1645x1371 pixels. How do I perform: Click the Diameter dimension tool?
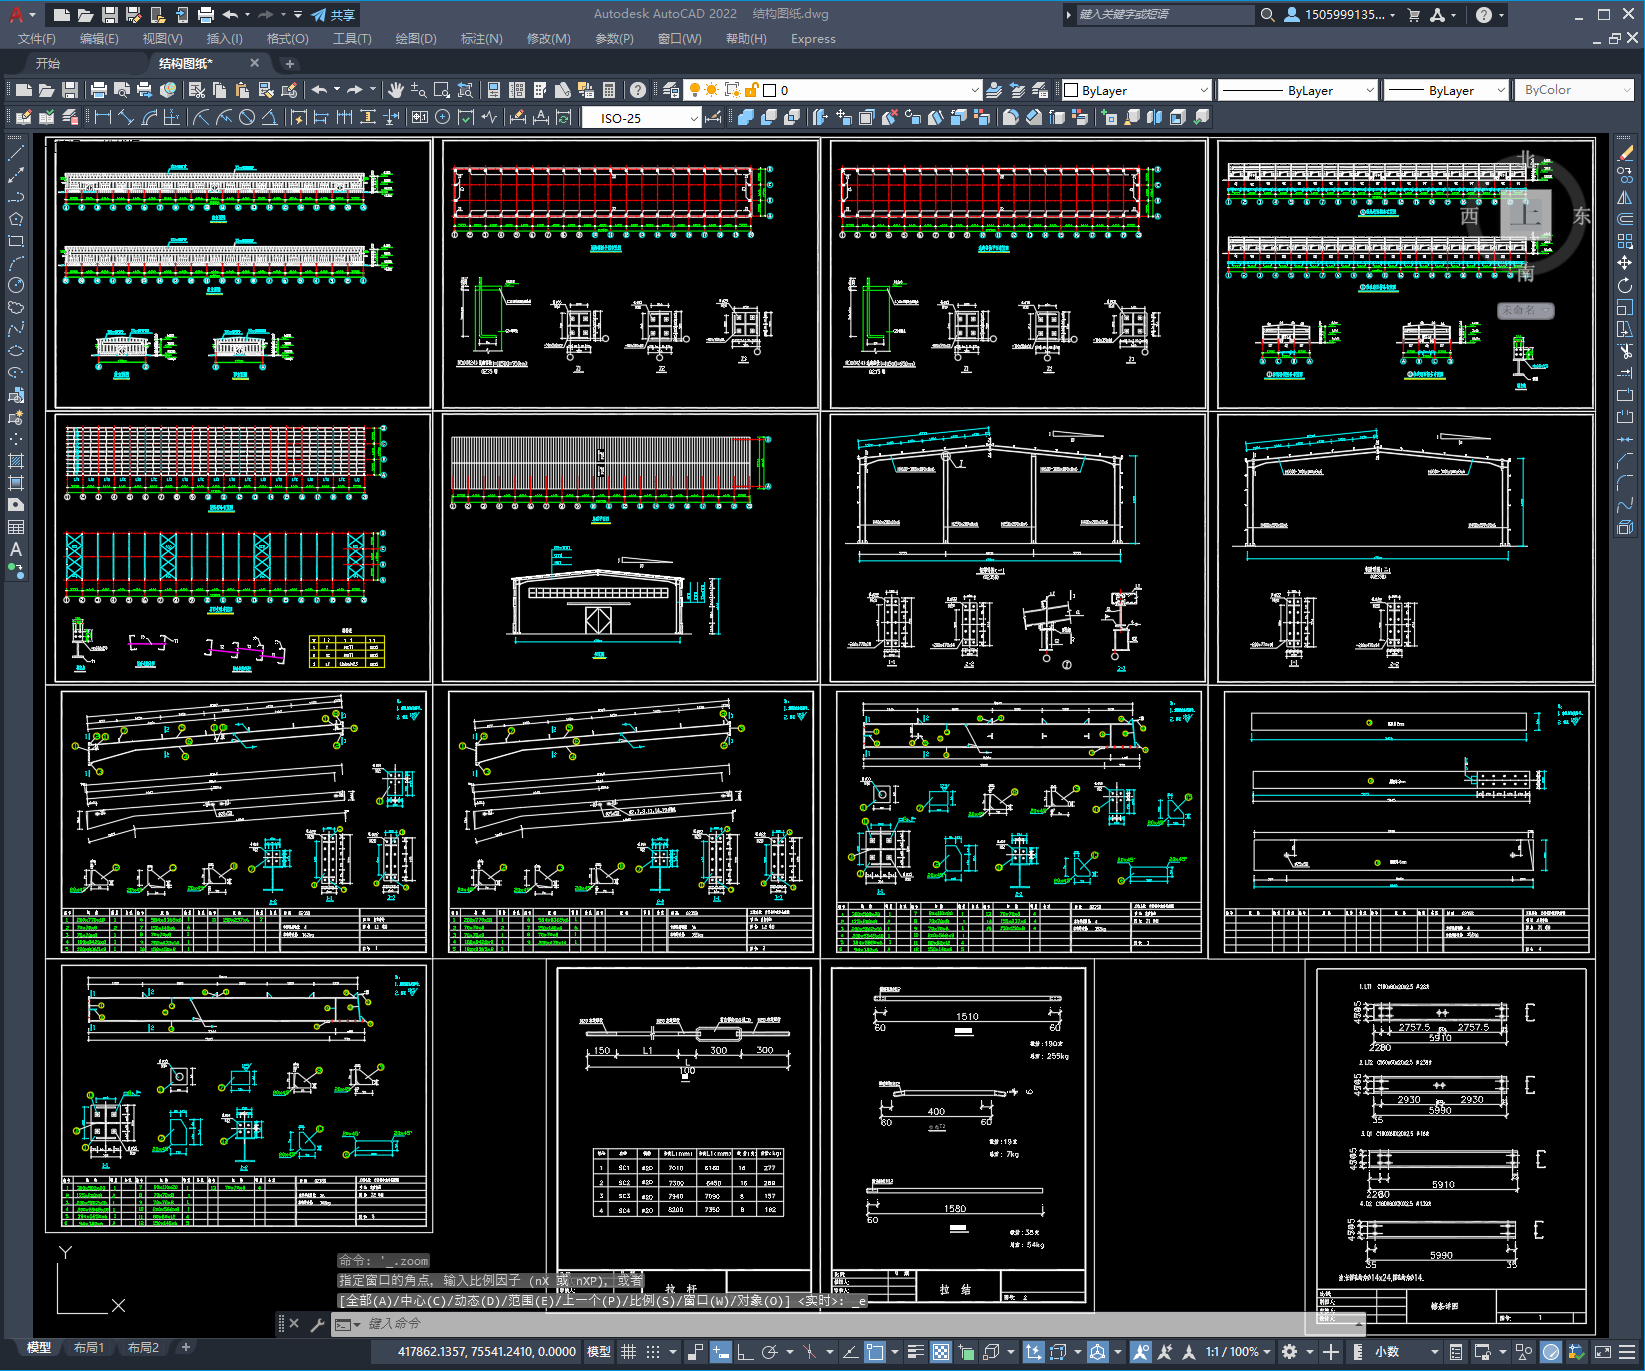(247, 117)
